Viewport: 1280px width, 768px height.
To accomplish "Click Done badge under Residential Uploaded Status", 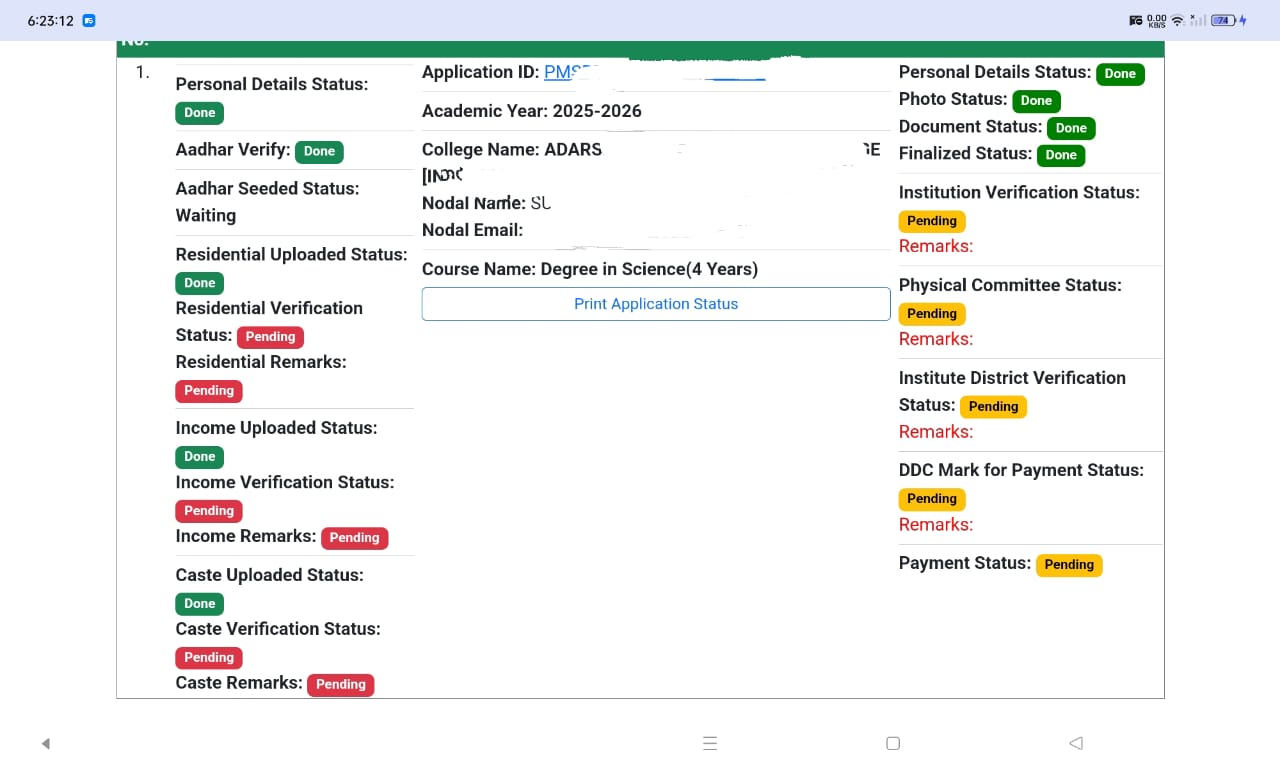I will pos(199,283).
